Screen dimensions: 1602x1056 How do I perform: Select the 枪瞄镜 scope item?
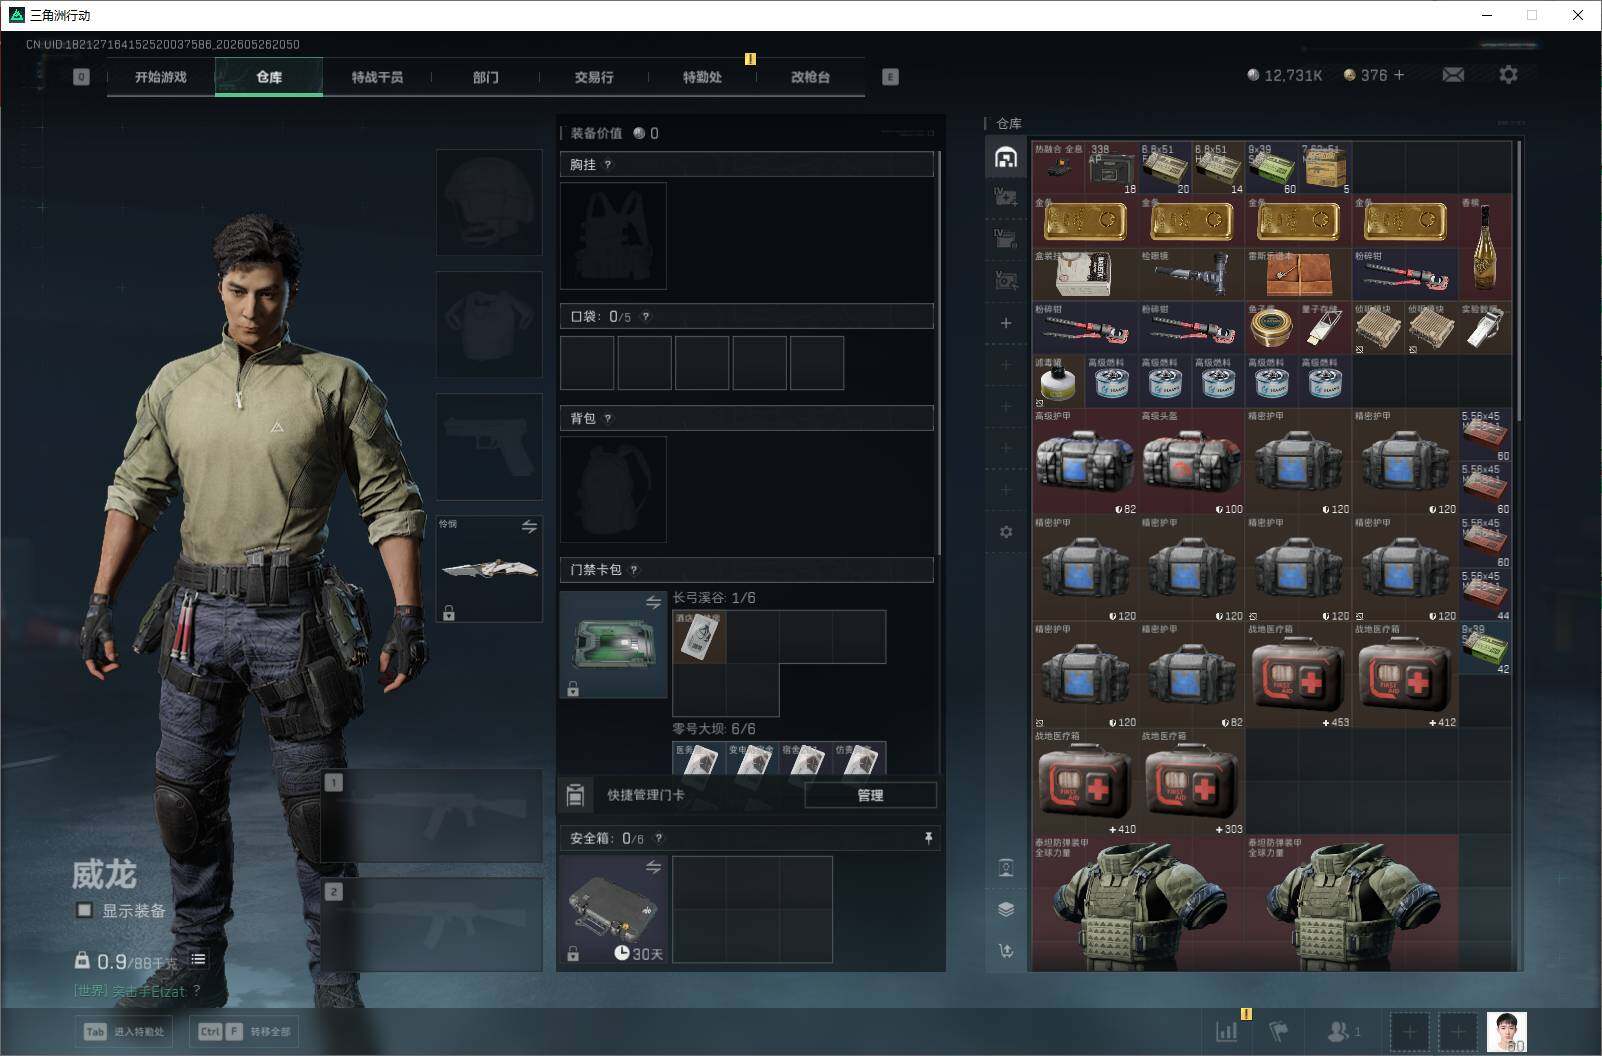point(1192,274)
